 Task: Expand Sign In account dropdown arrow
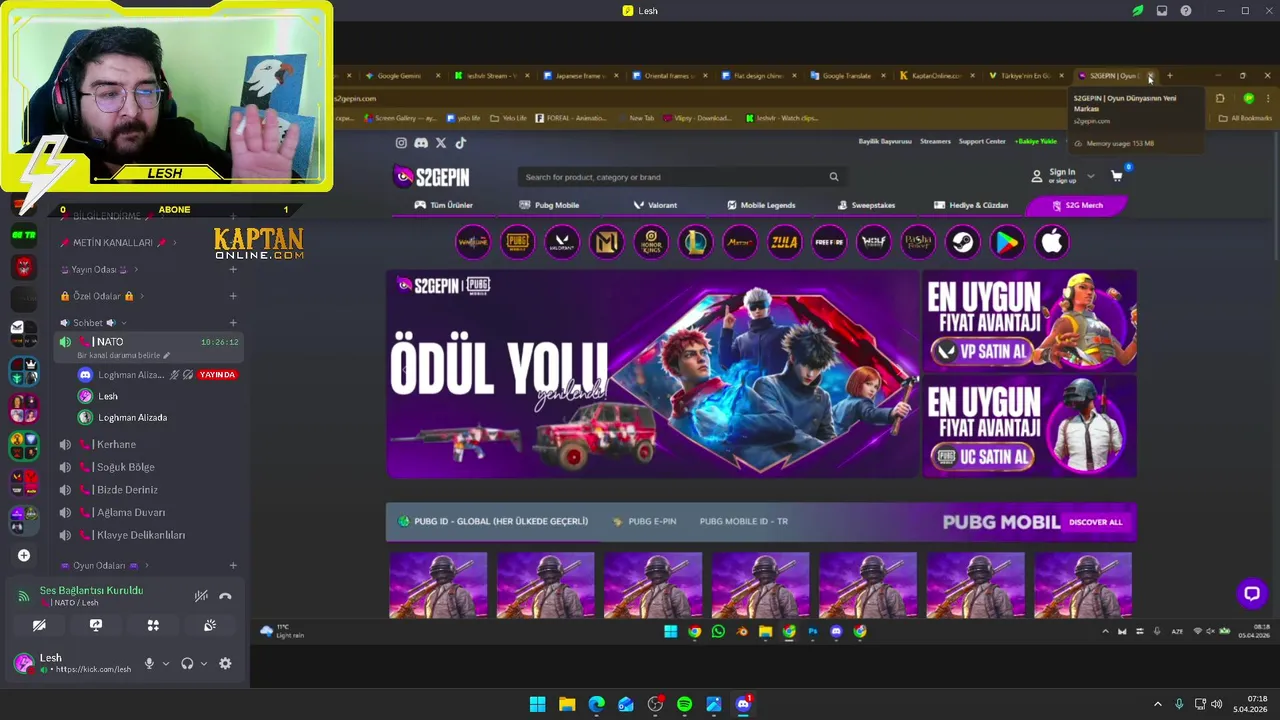(x=1090, y=176)
